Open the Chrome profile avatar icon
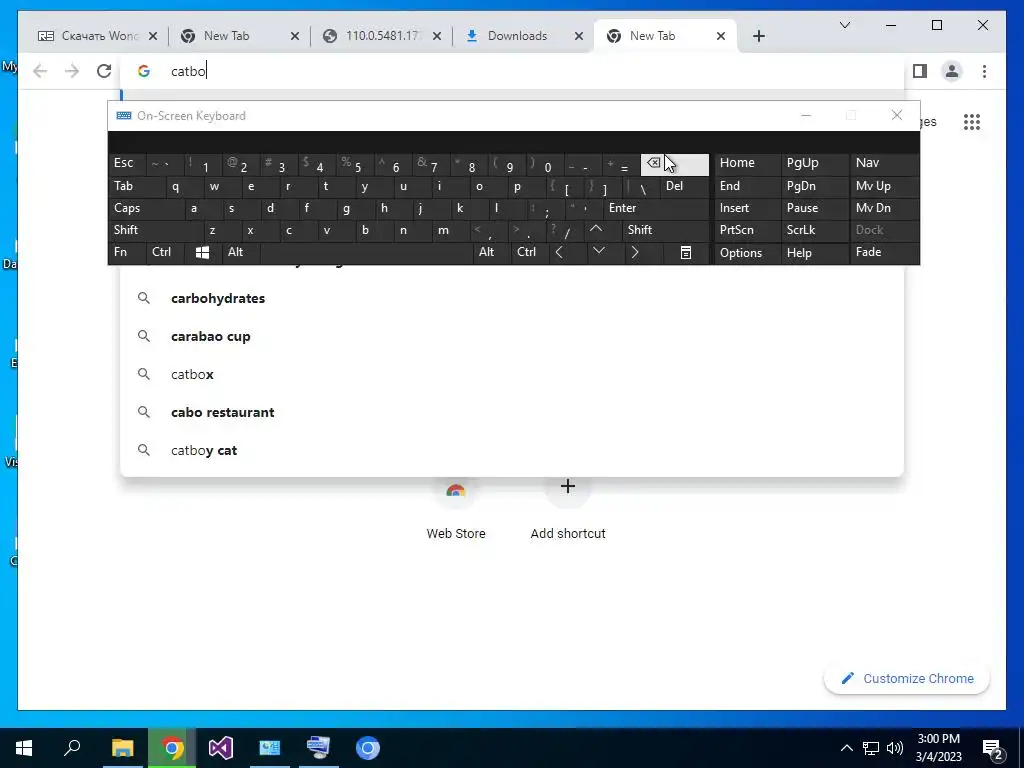 click(x=952, y=71)
